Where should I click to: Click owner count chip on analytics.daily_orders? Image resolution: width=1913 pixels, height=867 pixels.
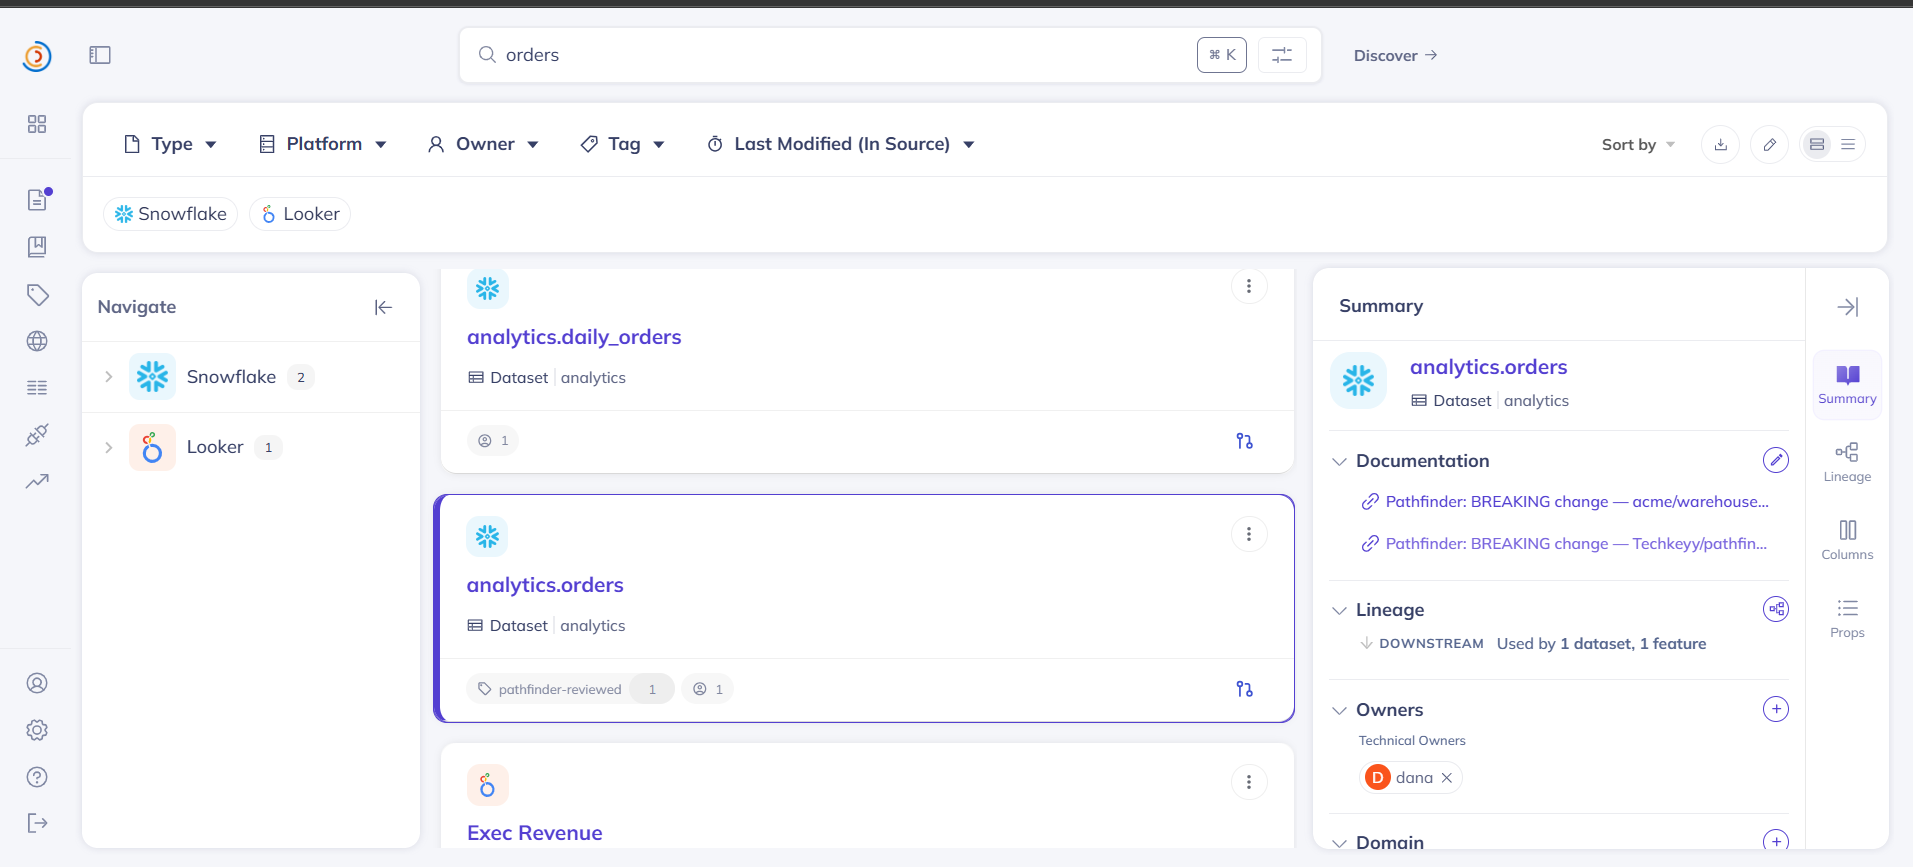point(493,441)
